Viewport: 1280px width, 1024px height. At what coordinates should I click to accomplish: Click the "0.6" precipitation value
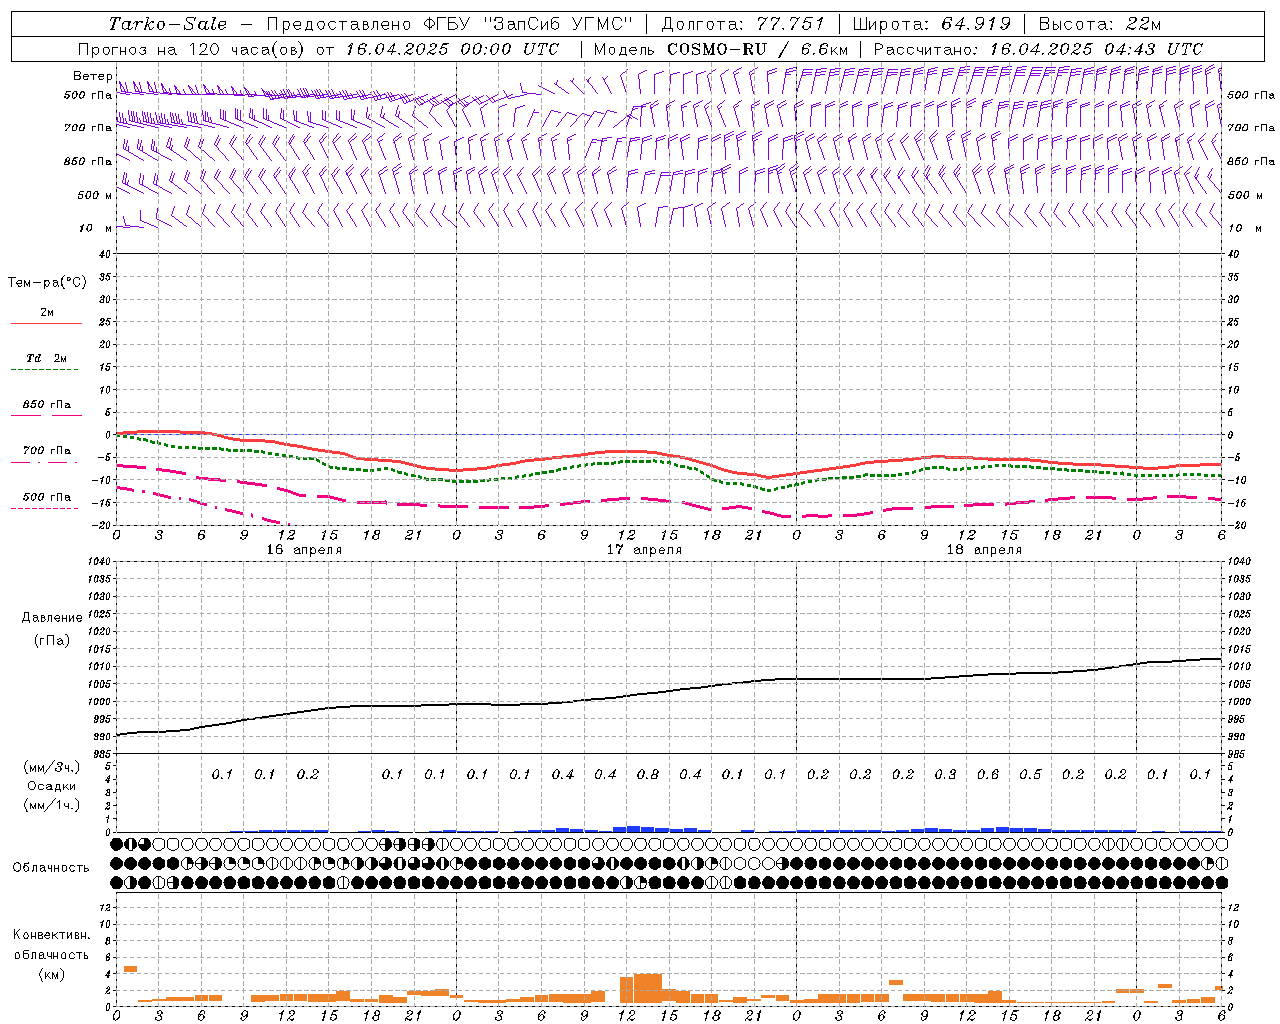pos(988,774)
